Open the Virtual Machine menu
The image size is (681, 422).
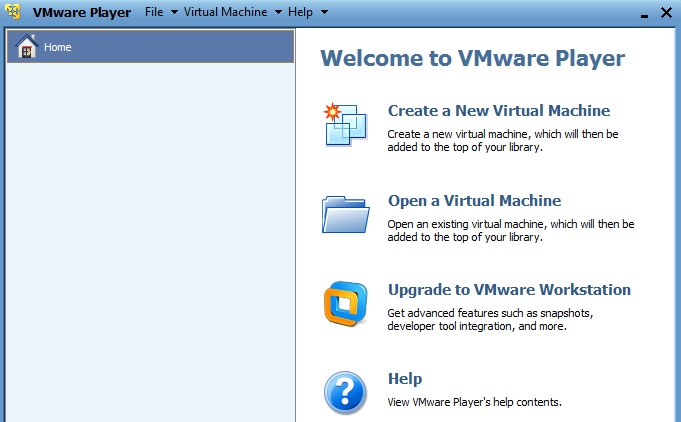coord(225,12)
